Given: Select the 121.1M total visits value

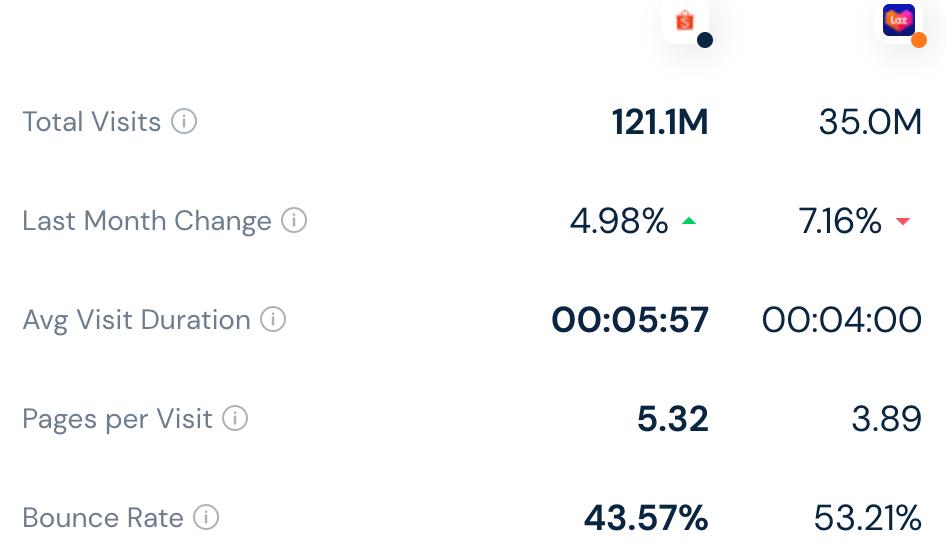Looking at the screenshot, I should (660, 122).
